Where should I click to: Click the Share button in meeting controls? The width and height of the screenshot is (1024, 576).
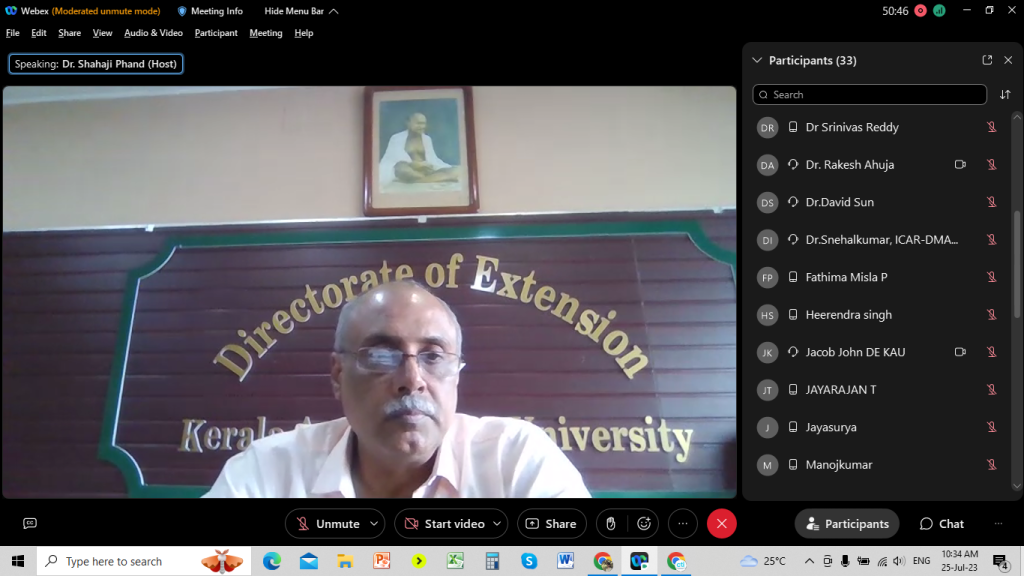[x=552, y=524]
